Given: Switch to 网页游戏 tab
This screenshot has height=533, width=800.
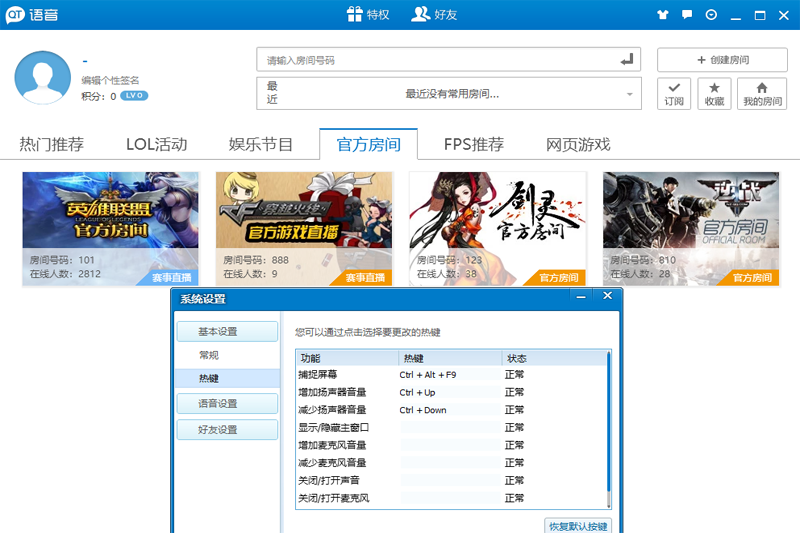Looking at the screenshot, I should [x=578, y=144].
